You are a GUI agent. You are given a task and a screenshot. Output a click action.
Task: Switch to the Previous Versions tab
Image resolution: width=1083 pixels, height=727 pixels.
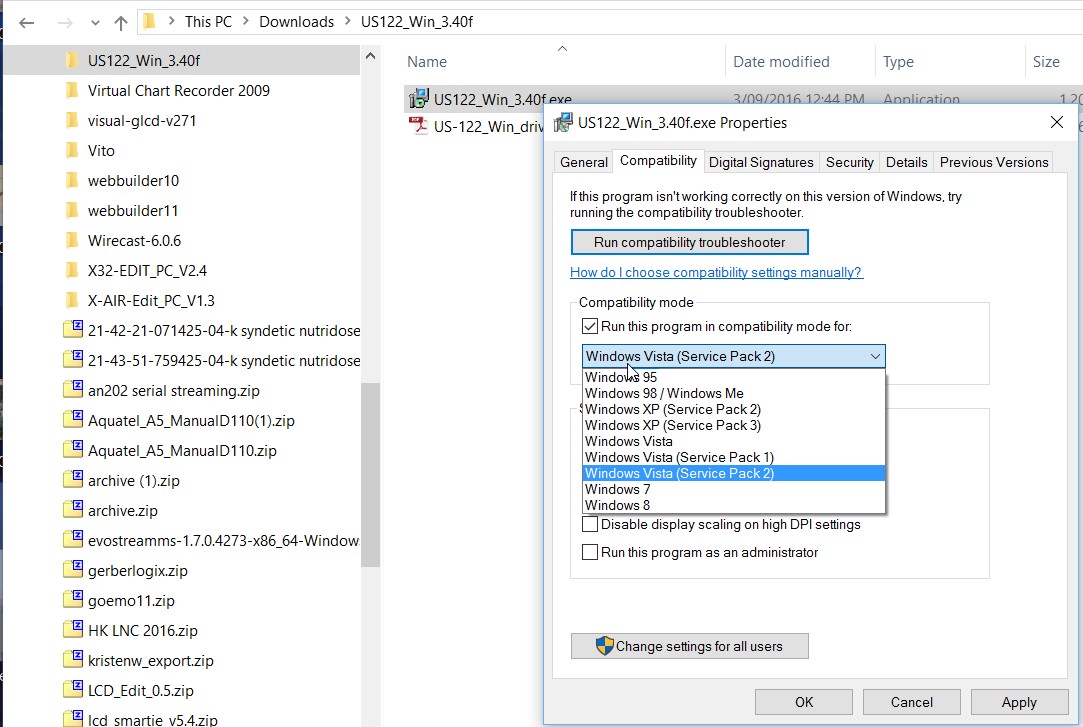994,162
